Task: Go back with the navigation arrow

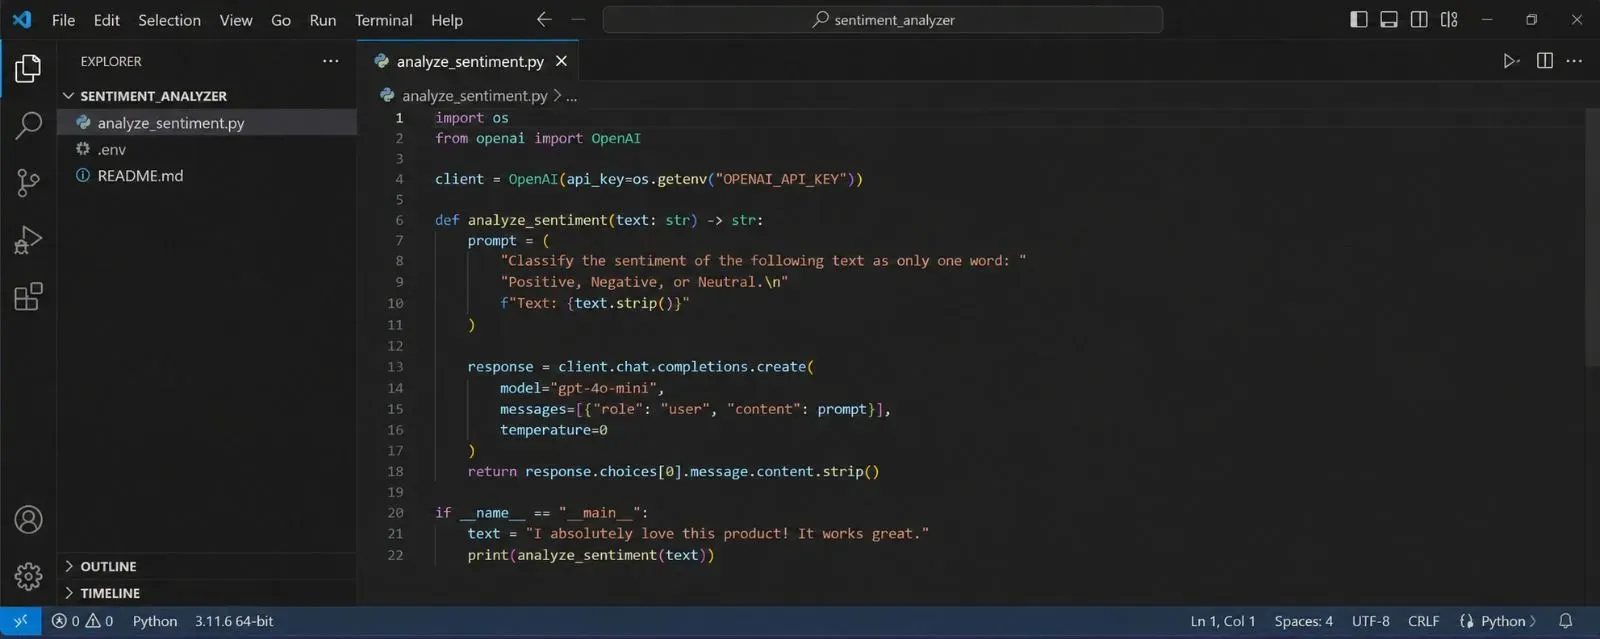Action: [544, 19]
